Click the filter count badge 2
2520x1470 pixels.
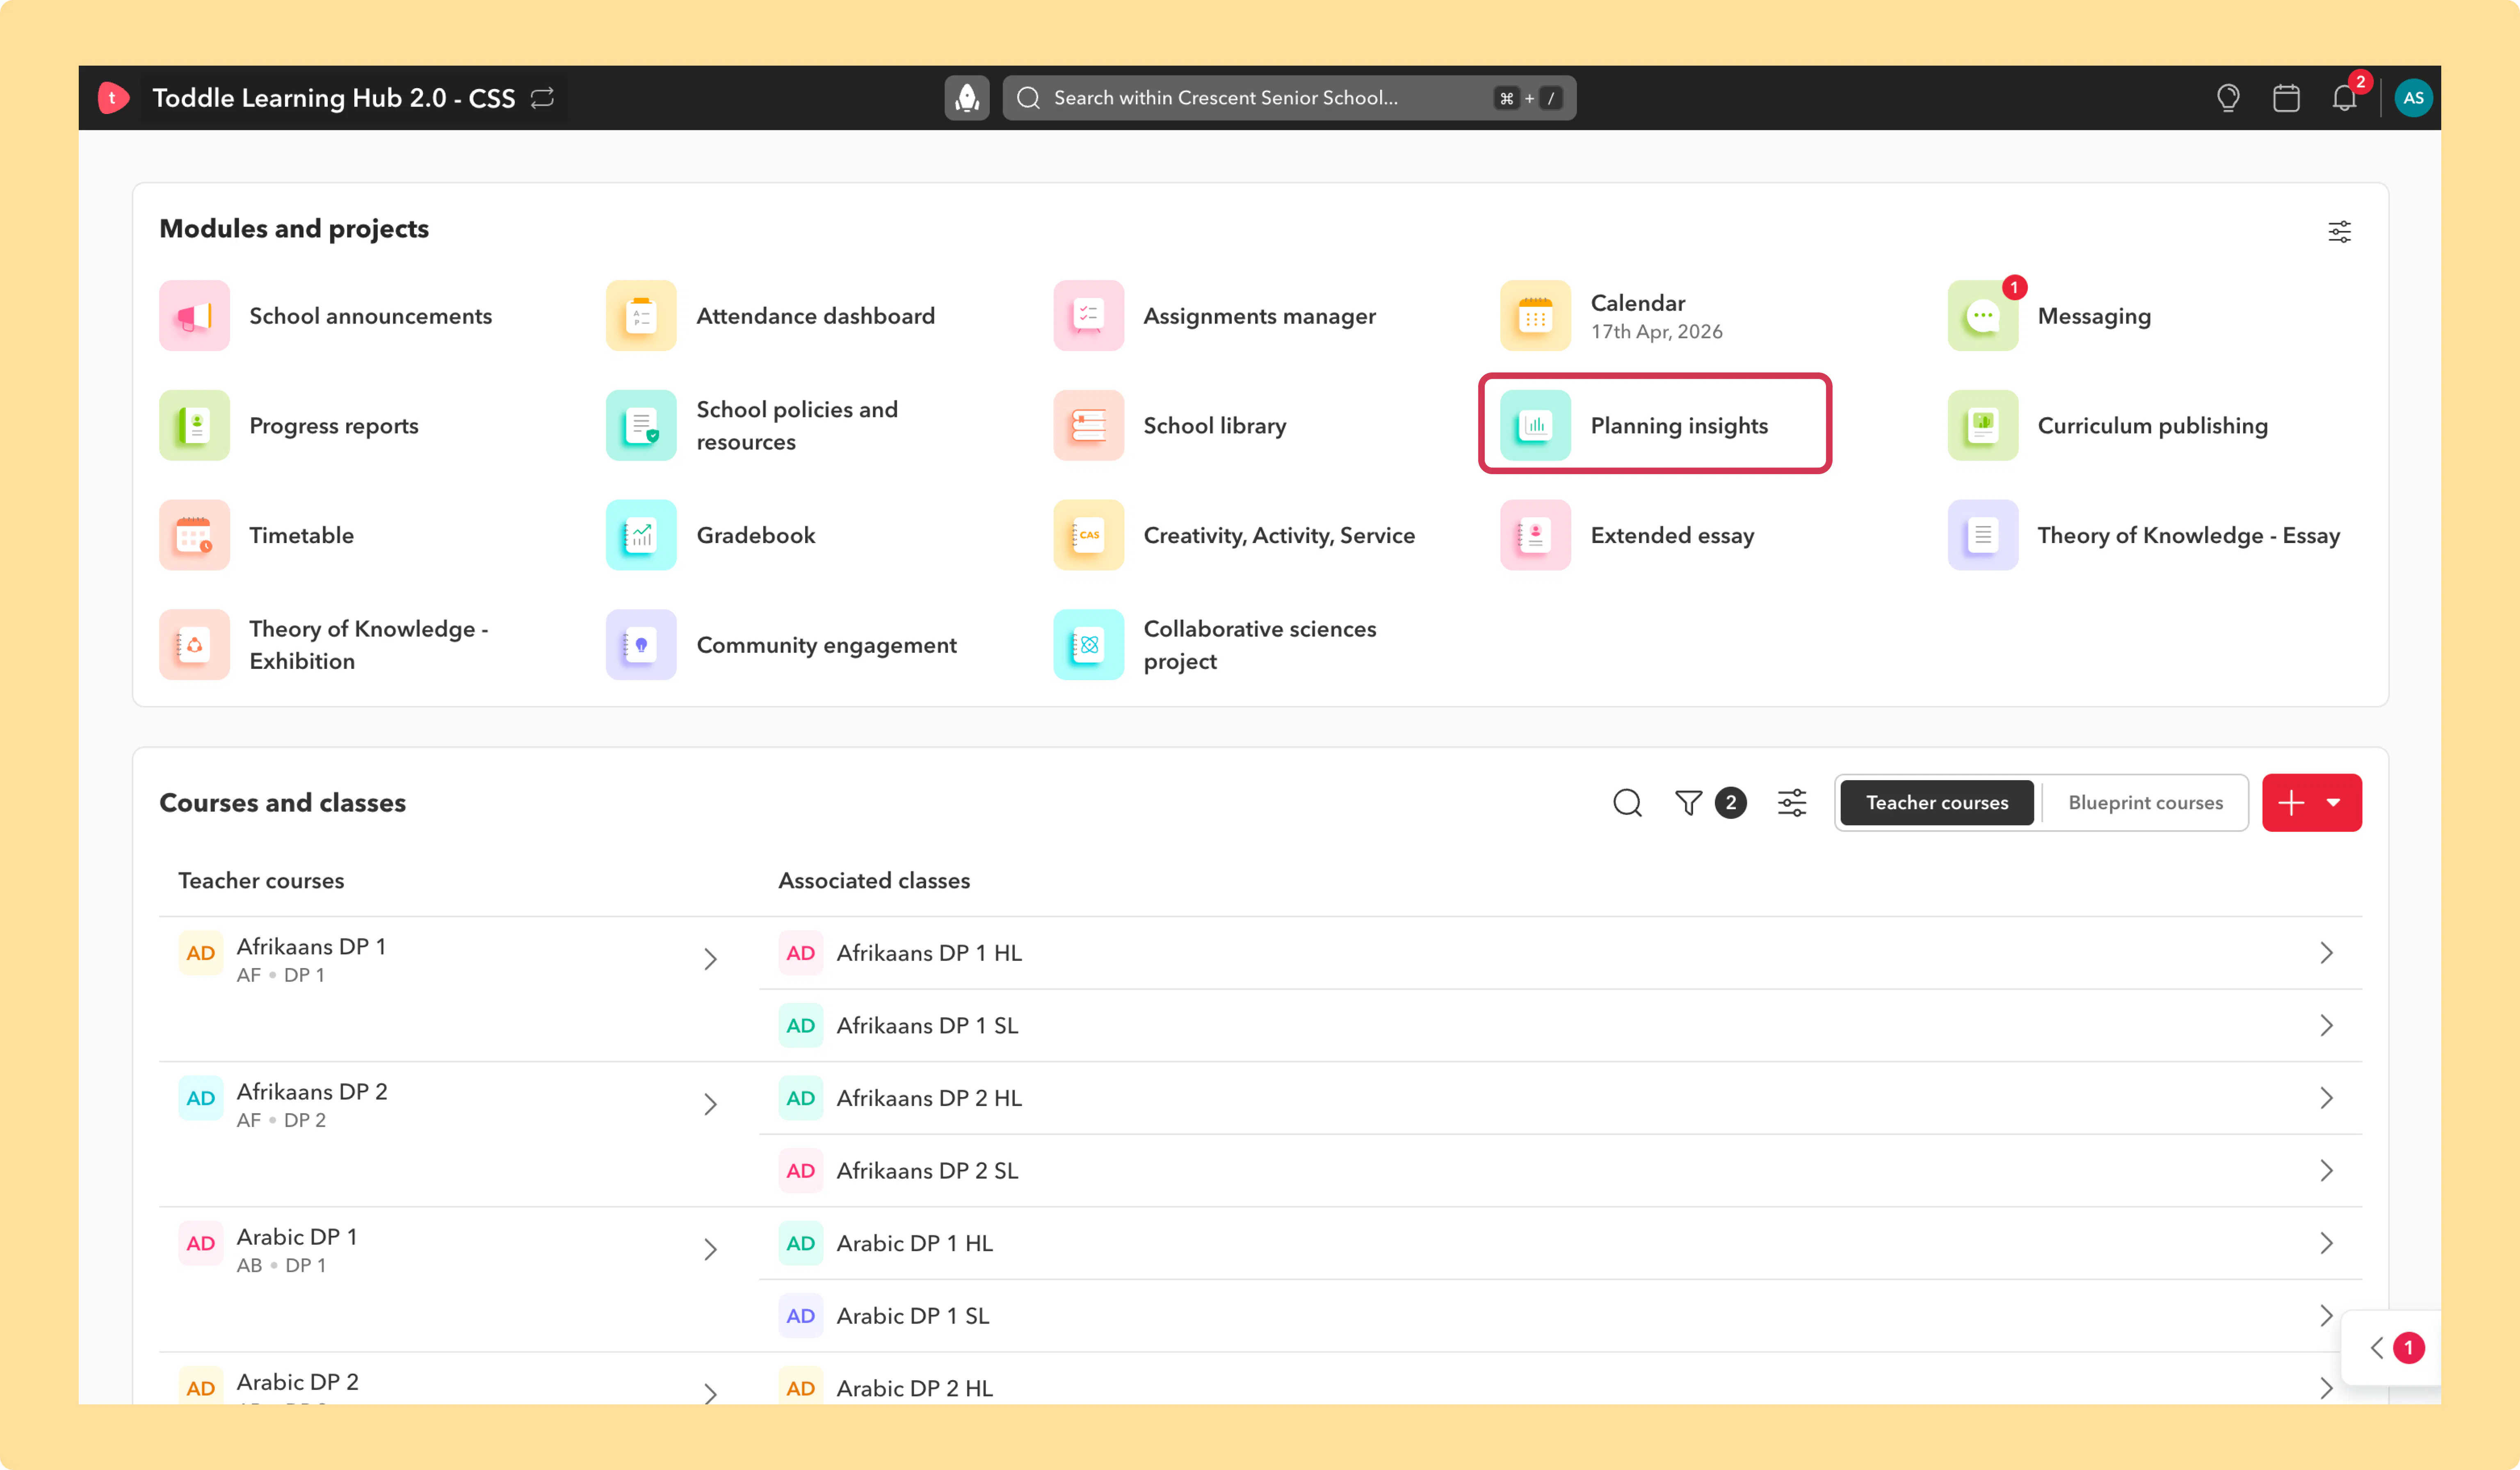click(x=1730, y=803)
